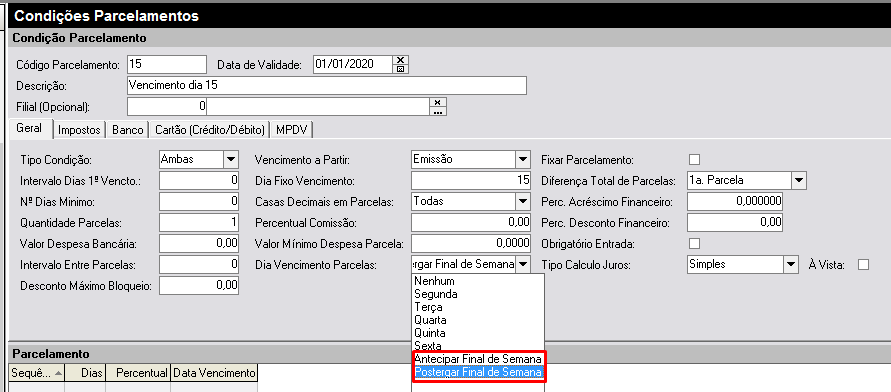Click Perc. Acréscimo Financeiro field
Screen dimensions: 891x392
coord(735,201)
